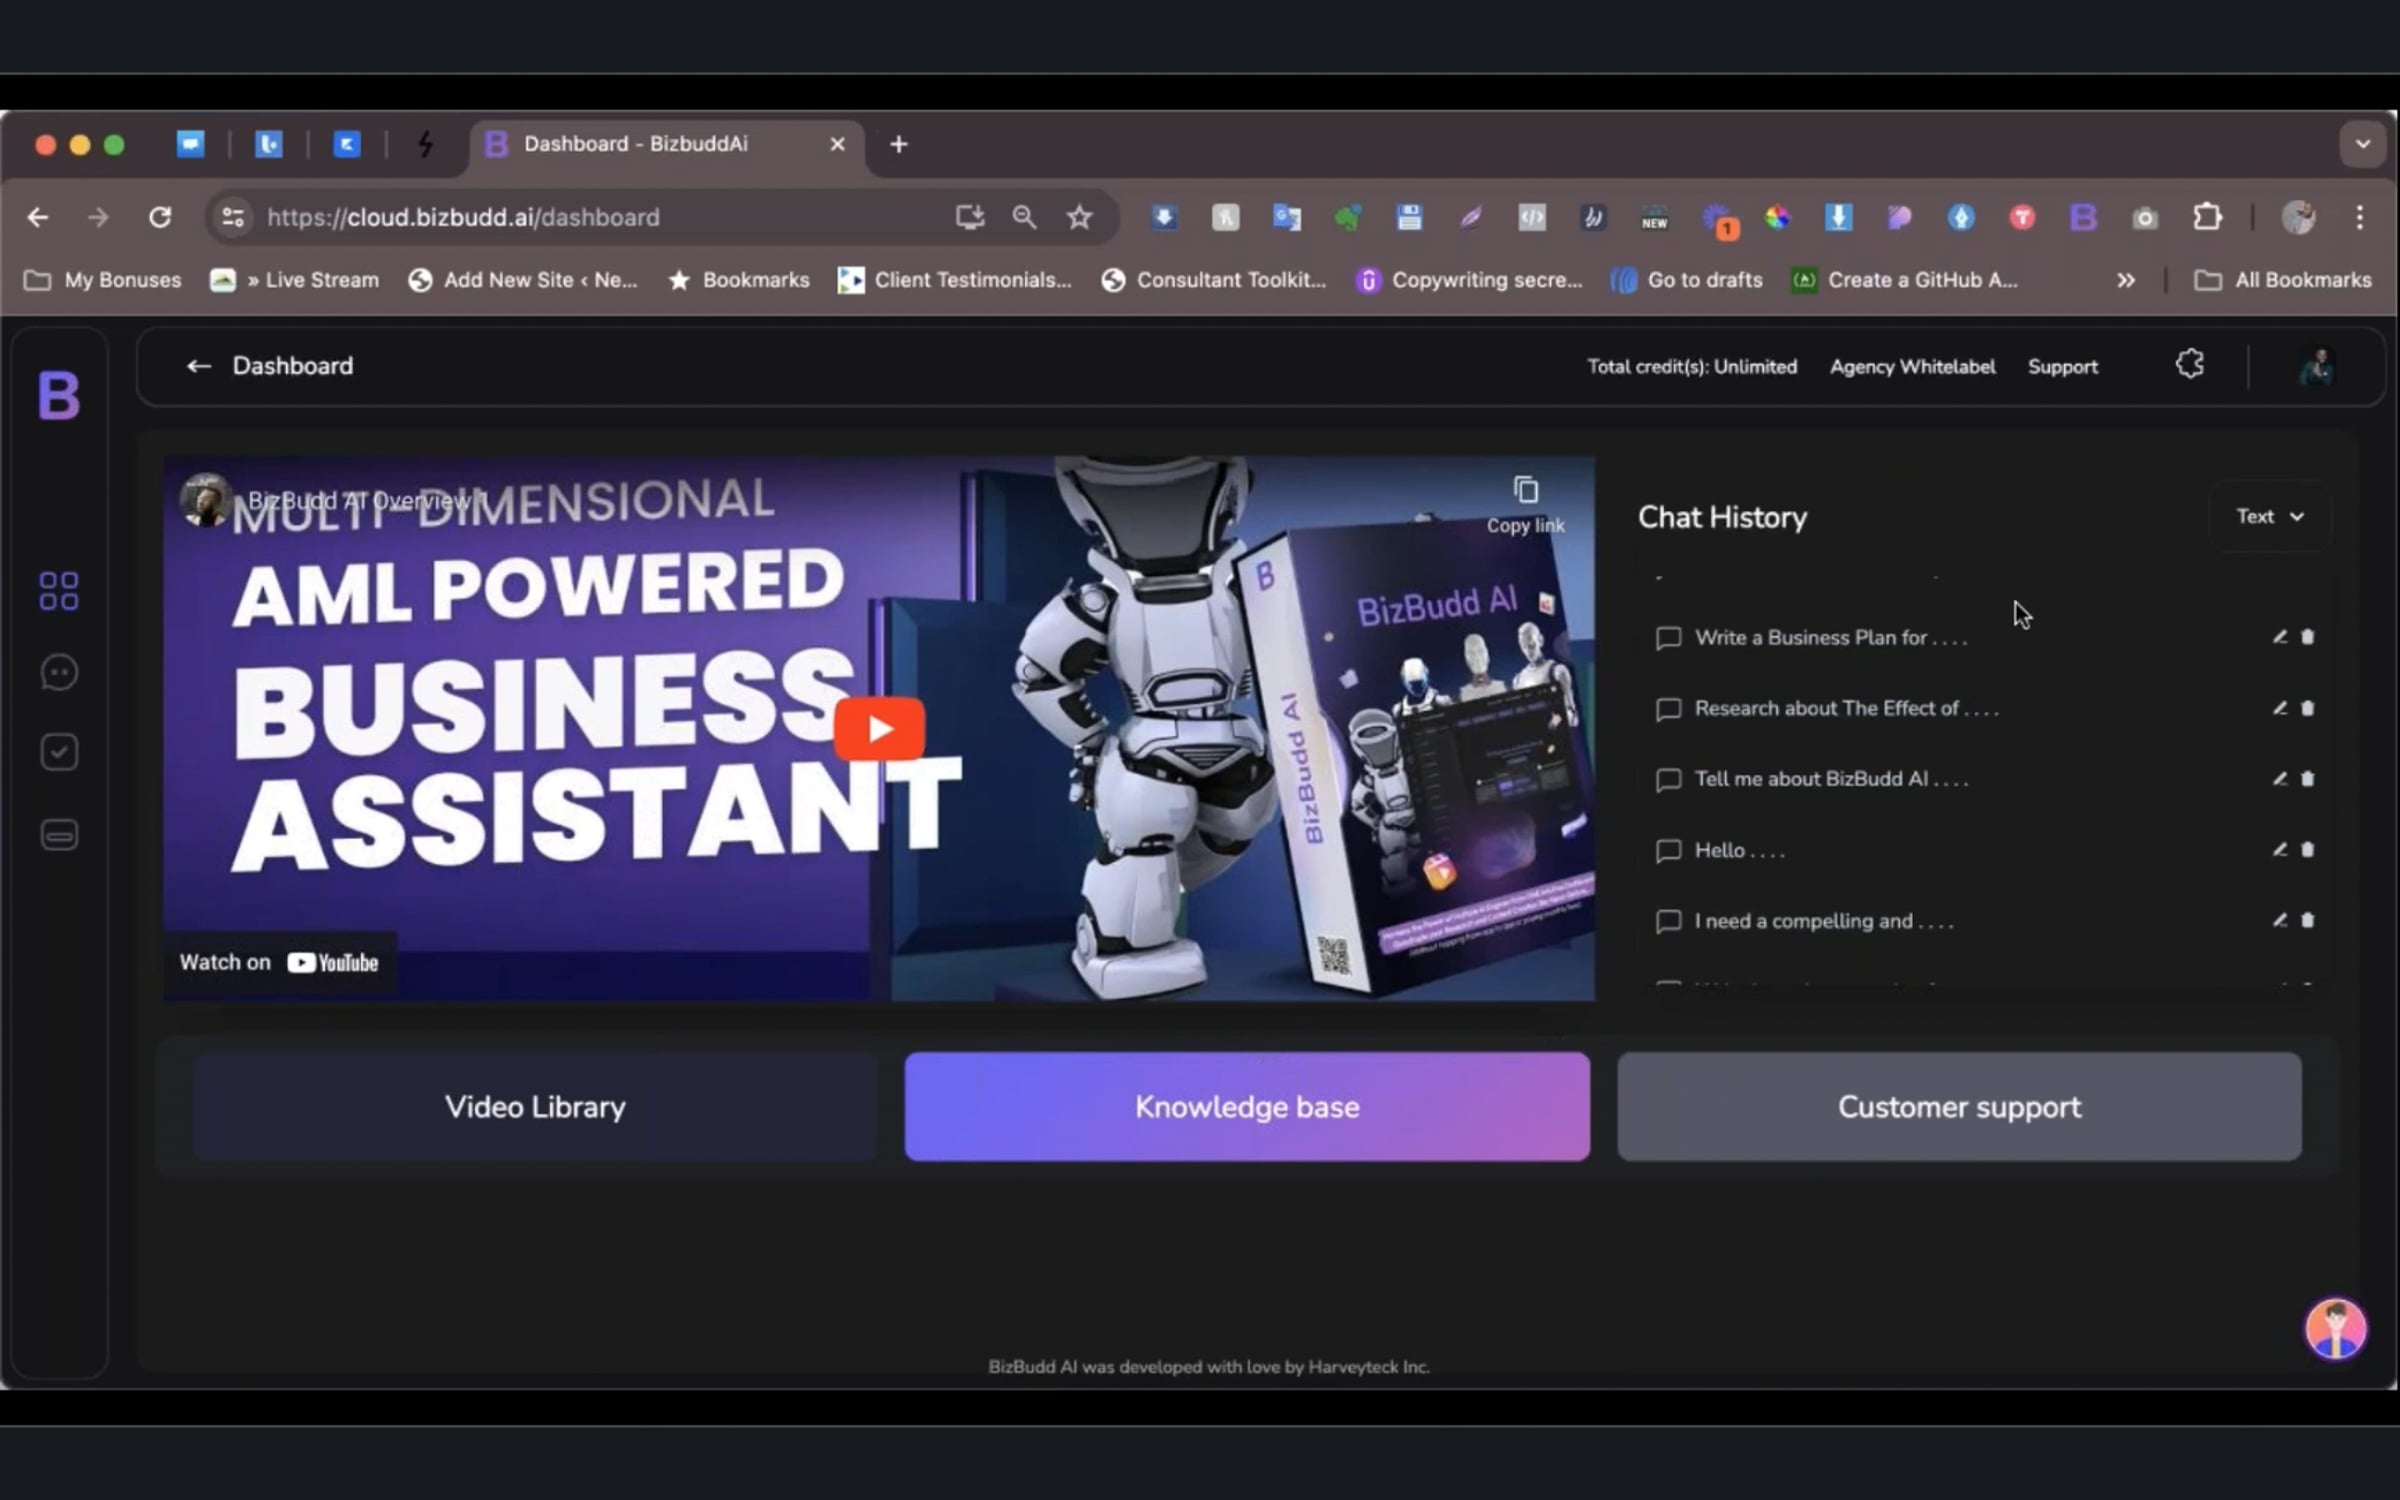Screen dimensions: 2400x1500
Task: Open the dashboard grid icon in sidebar
Action: 59,591
